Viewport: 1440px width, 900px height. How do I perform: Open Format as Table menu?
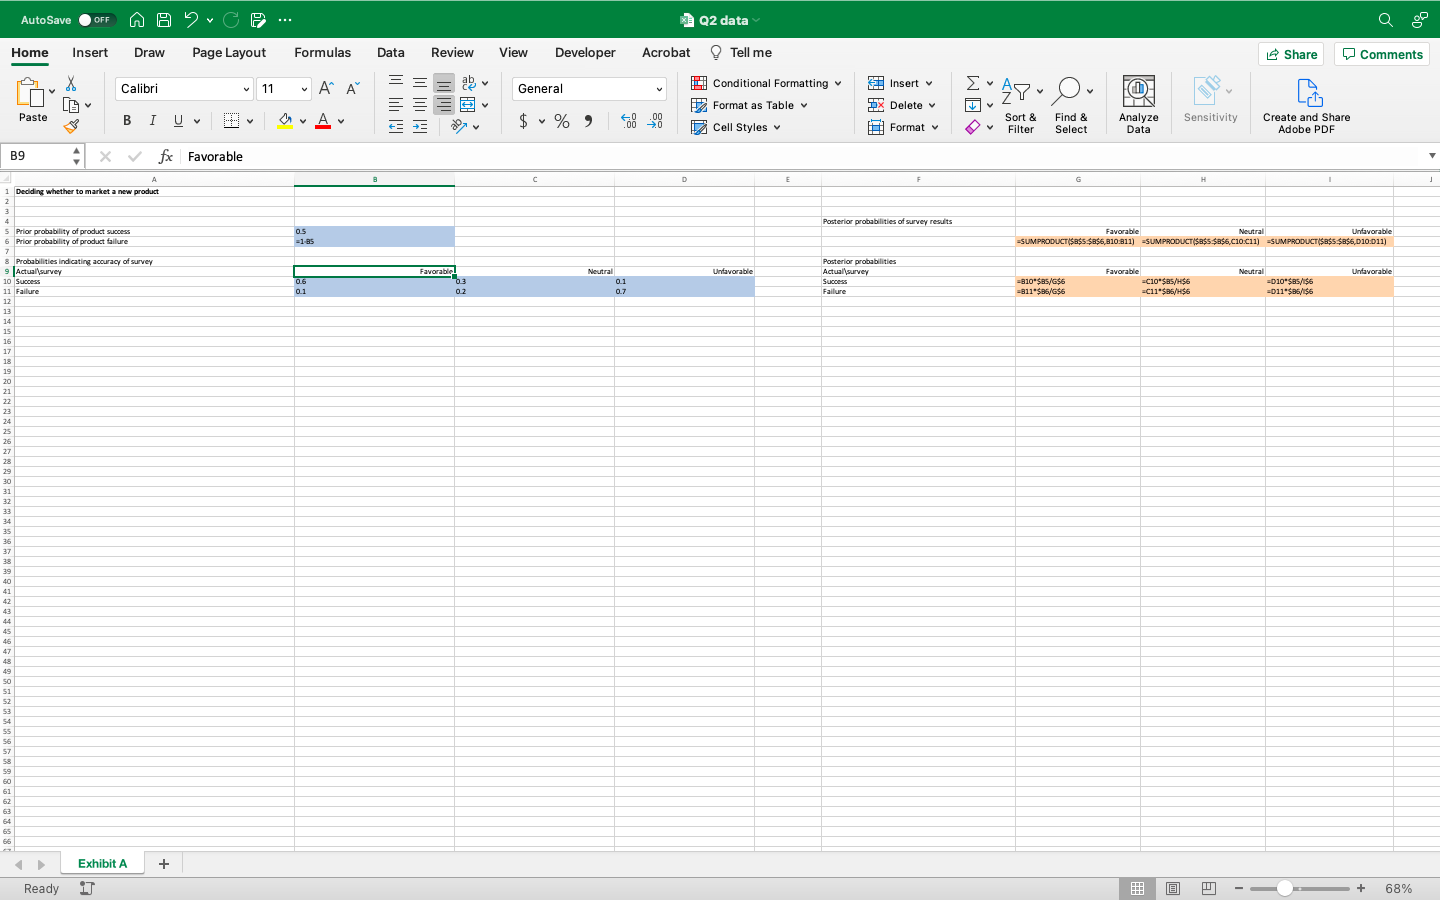[750, 105]
